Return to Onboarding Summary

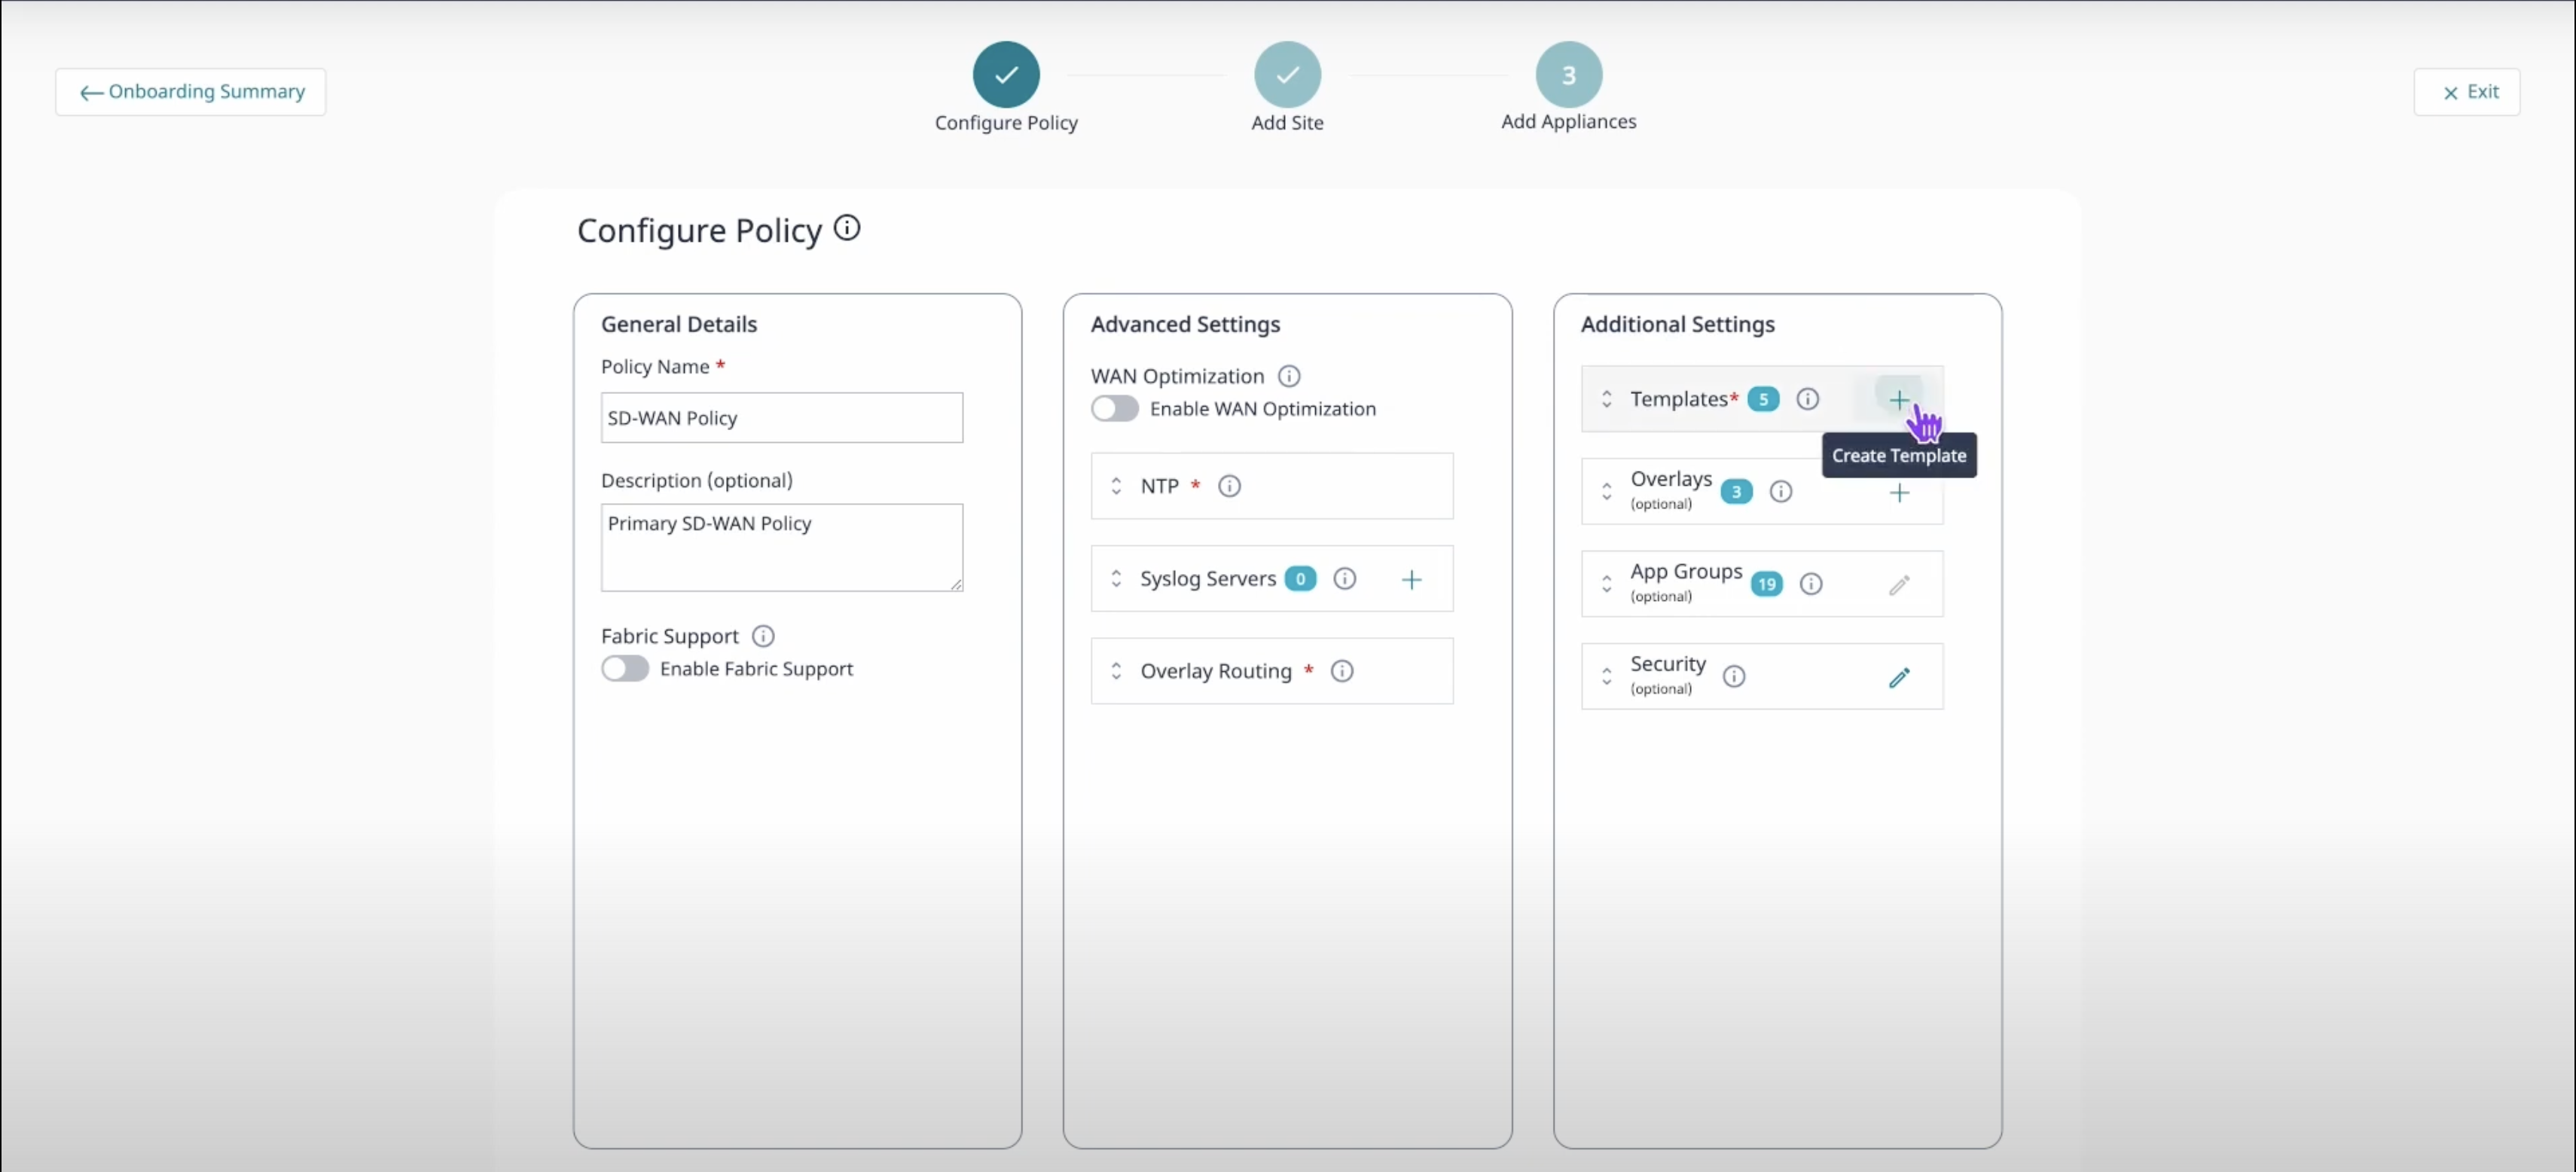(191, 91)
